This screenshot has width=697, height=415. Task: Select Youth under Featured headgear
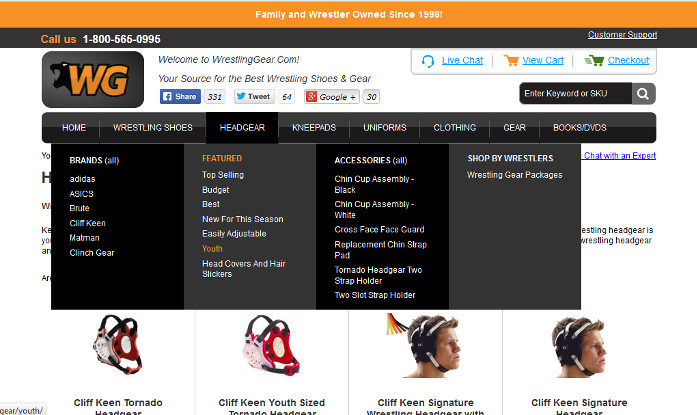[213, 248]
